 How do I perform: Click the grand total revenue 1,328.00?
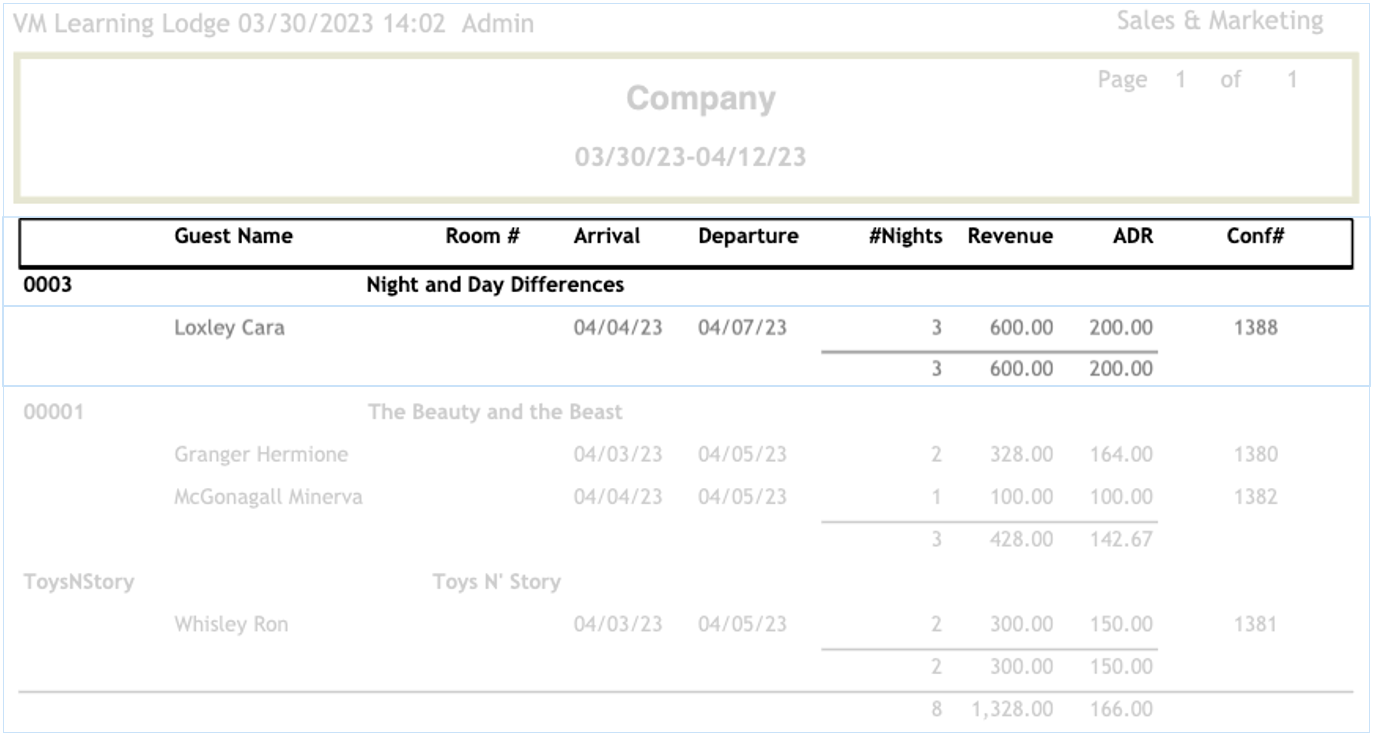(x=1011, y=709)
